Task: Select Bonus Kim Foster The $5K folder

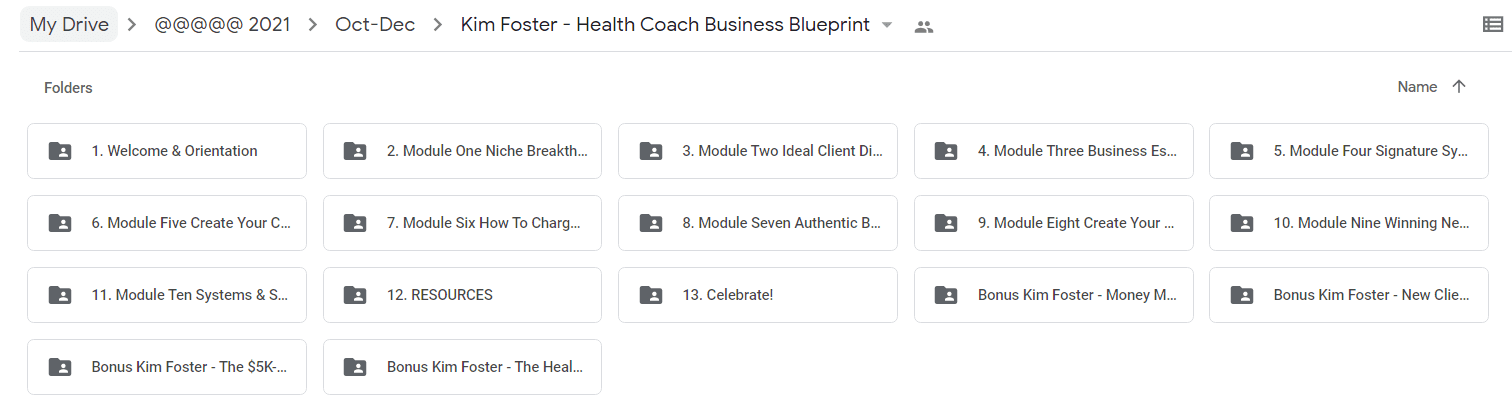Action: click(167, 367)
